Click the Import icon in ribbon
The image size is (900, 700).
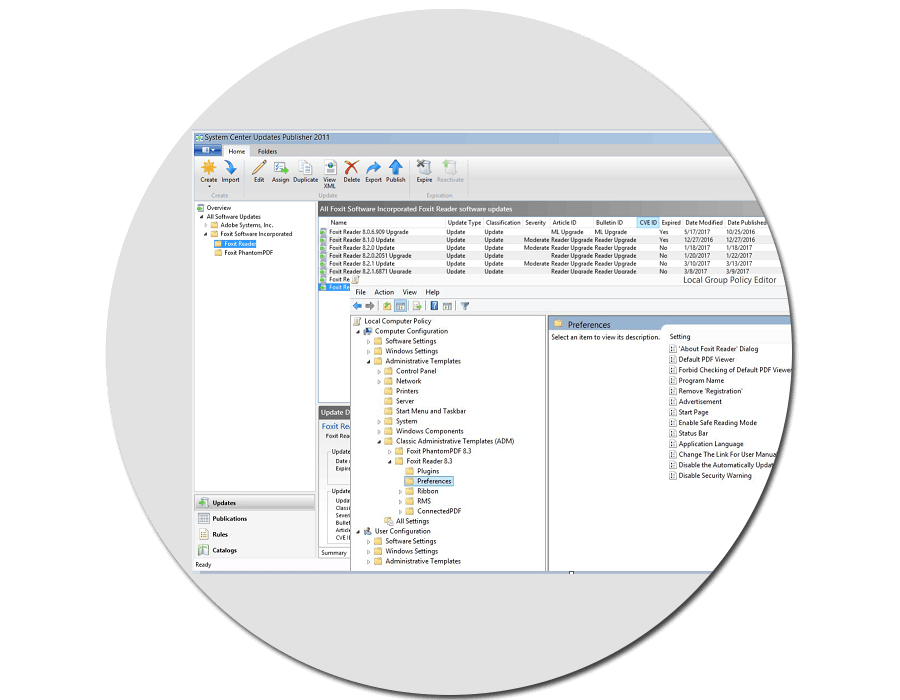230,168
